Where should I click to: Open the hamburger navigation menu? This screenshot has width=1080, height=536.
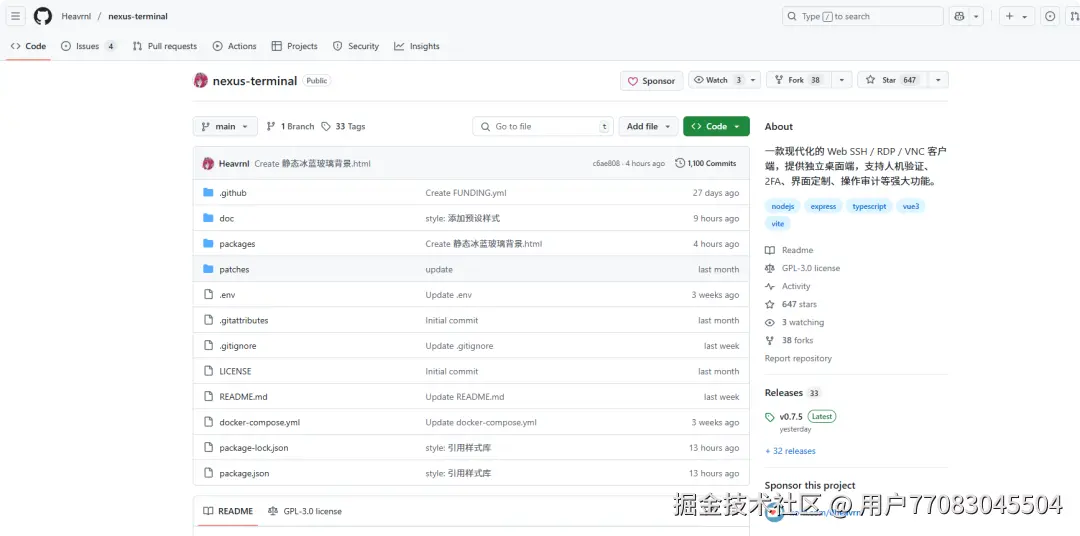click(x=17, y=16)
